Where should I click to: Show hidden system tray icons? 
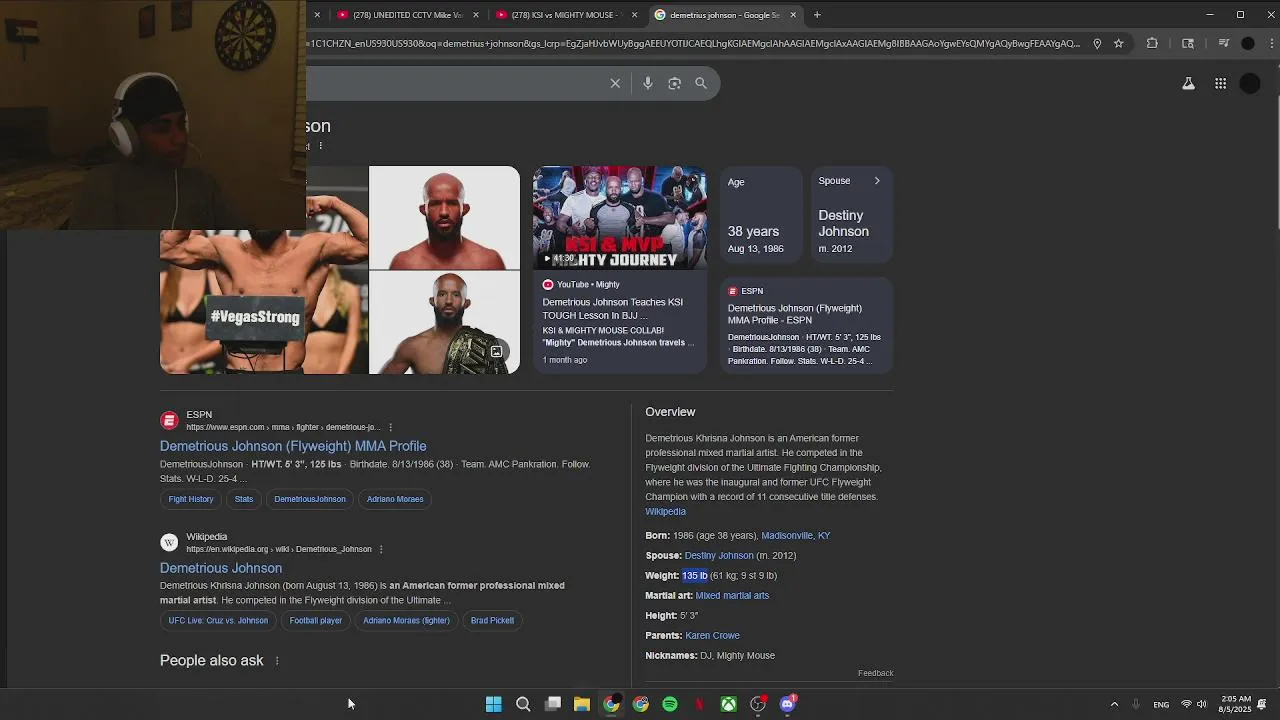point(1114,704)
